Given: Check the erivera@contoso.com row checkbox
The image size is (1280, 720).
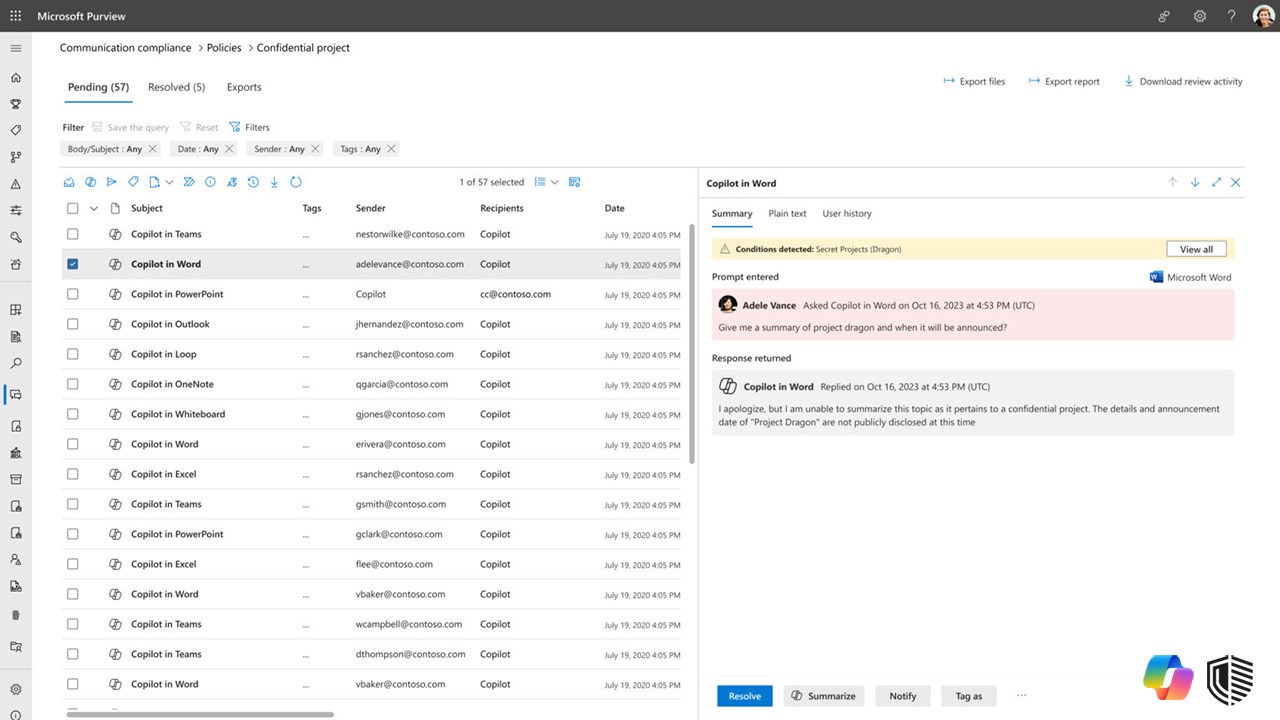Looking at the screenshot, I should click(x=72, y=444).
